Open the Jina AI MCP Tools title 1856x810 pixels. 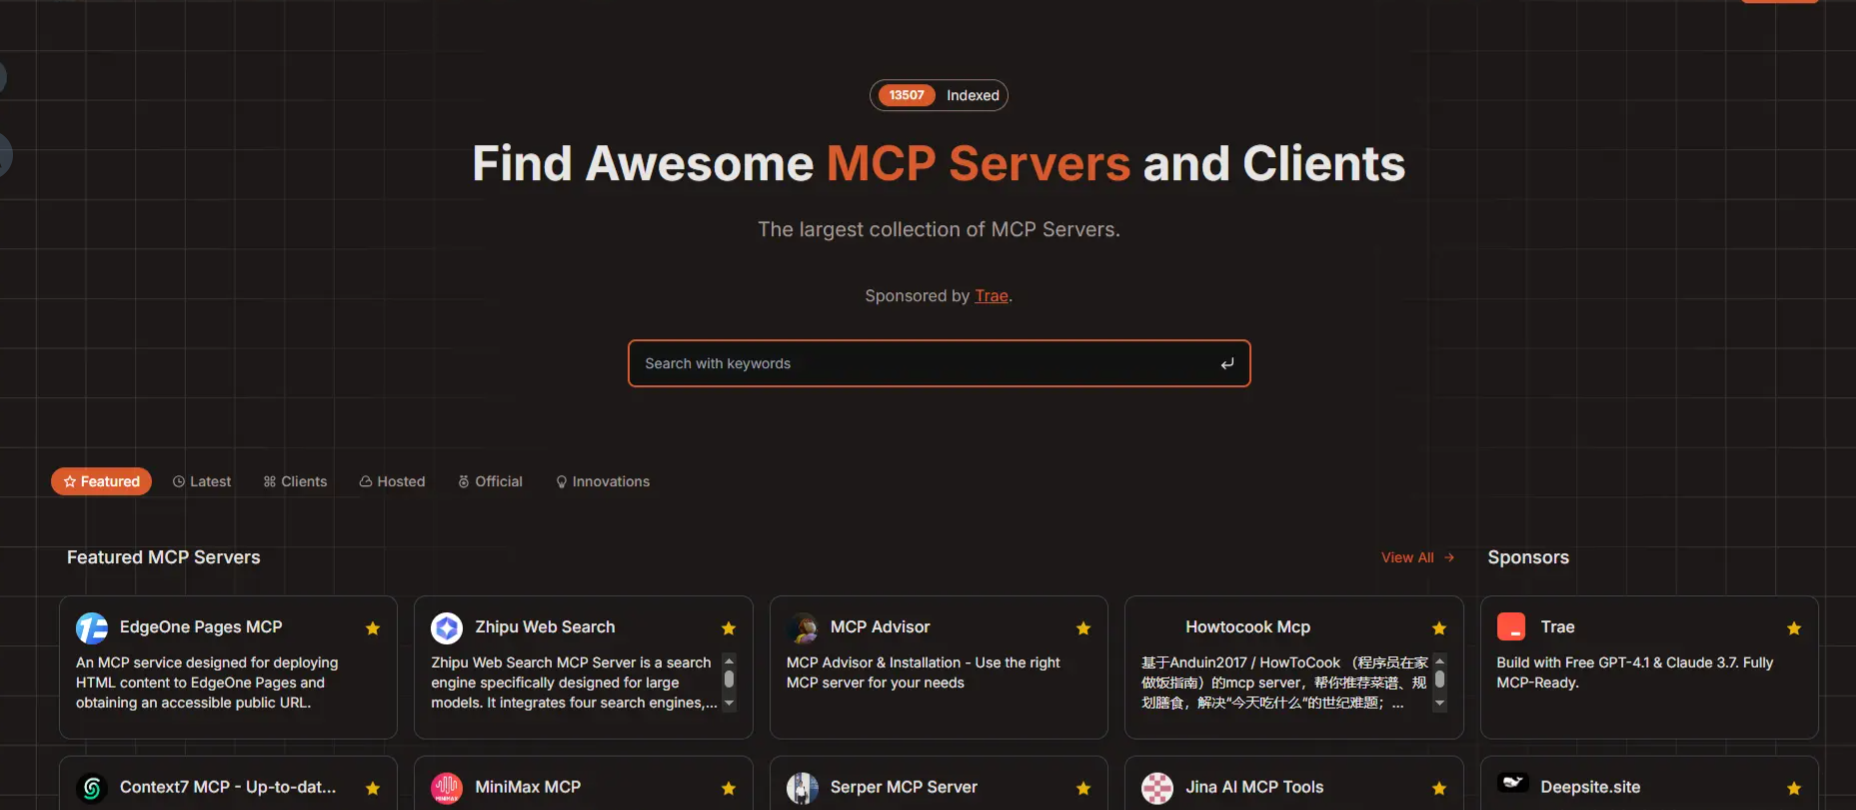coord(1254,787)
